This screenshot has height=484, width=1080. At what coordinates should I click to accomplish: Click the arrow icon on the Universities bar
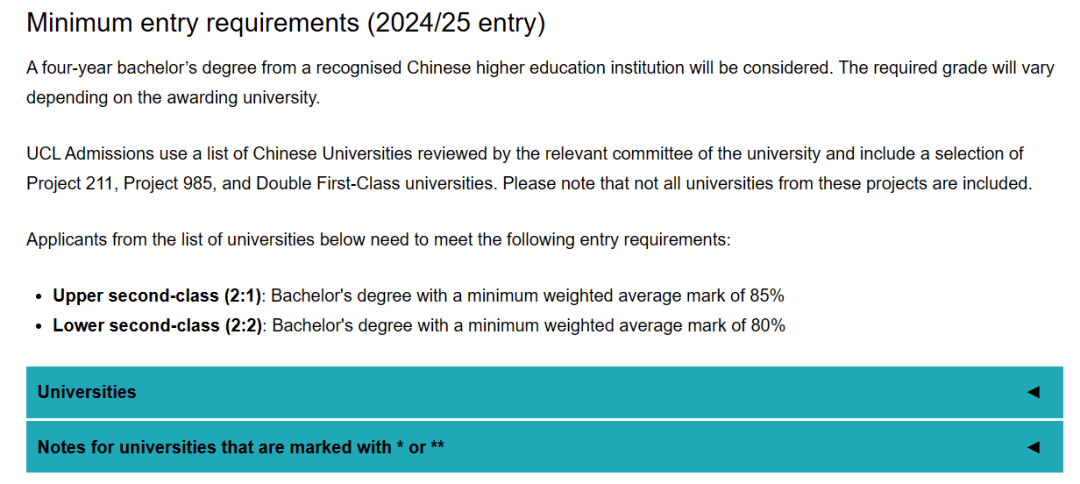click(x=1033, y=392)
